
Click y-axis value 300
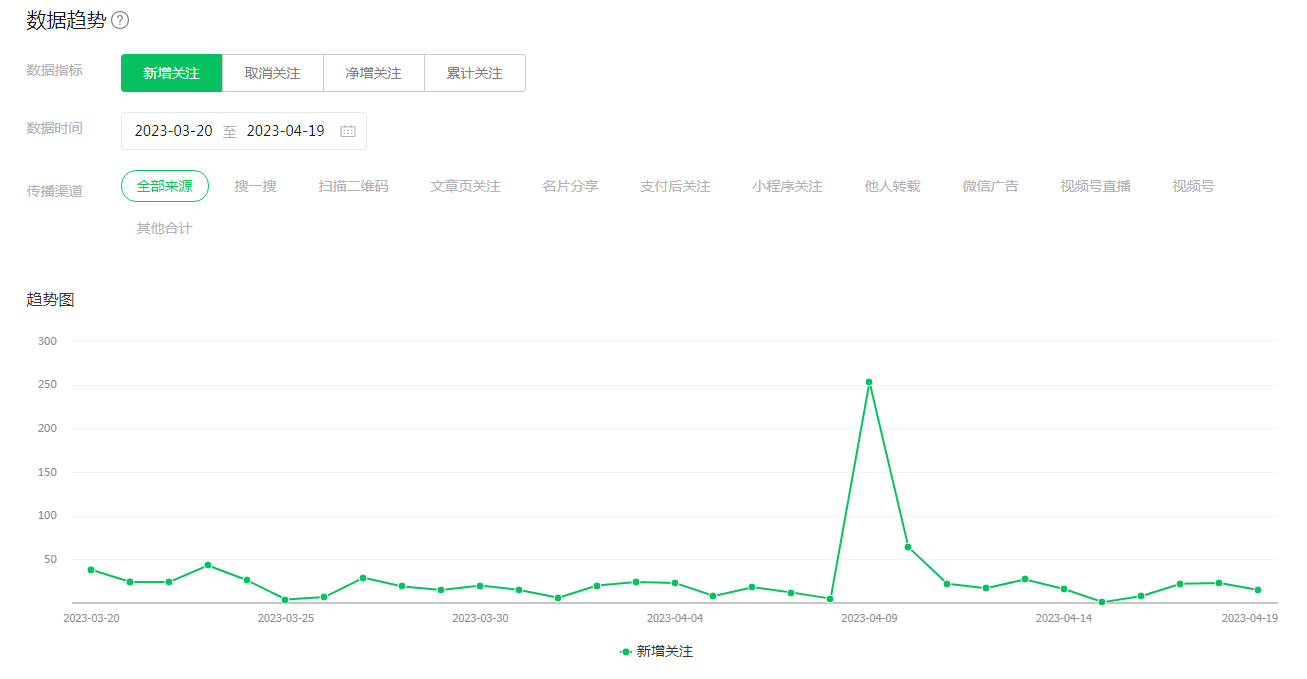[x=48, y=341]
